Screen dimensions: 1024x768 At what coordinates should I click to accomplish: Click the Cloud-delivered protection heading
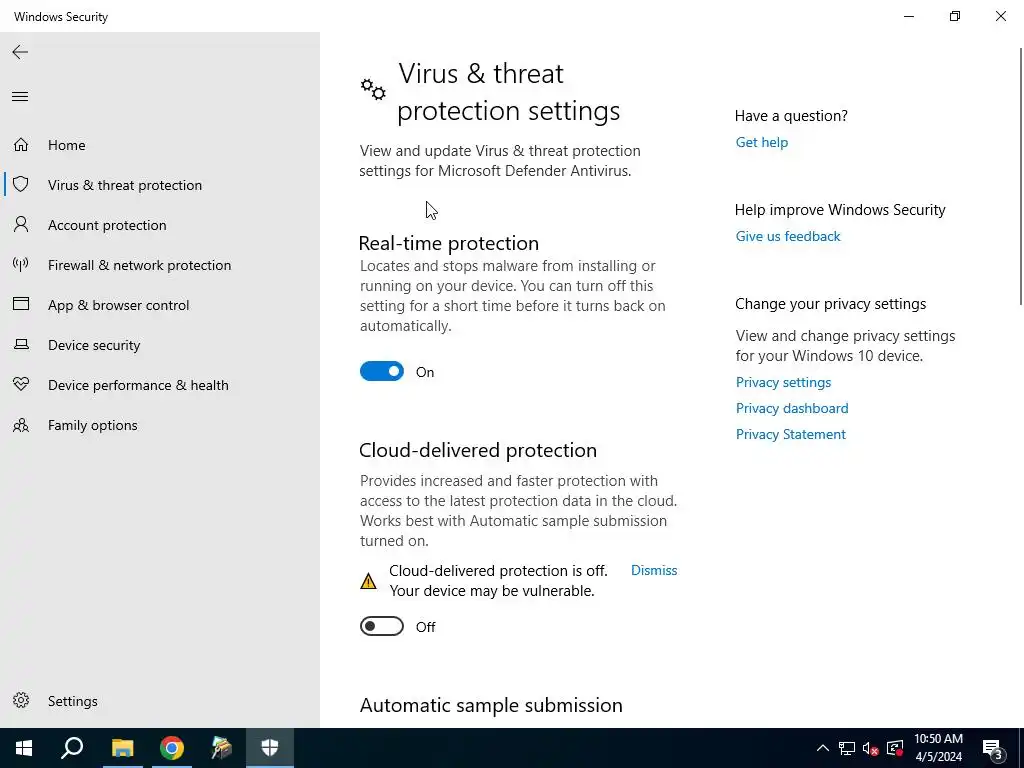click(x=478, y=450)
